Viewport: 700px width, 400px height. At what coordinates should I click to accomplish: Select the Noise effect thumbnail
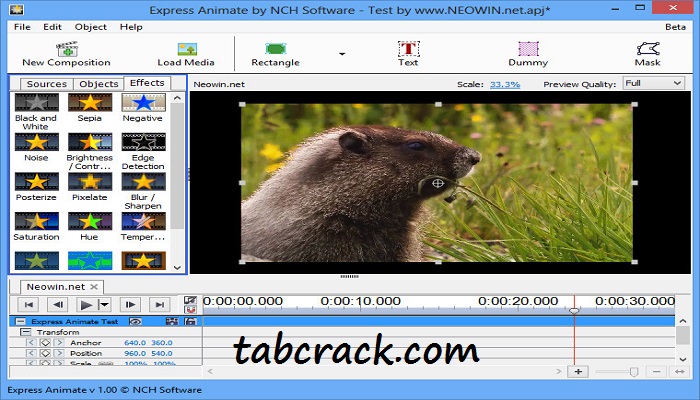[x=37, y=142]
